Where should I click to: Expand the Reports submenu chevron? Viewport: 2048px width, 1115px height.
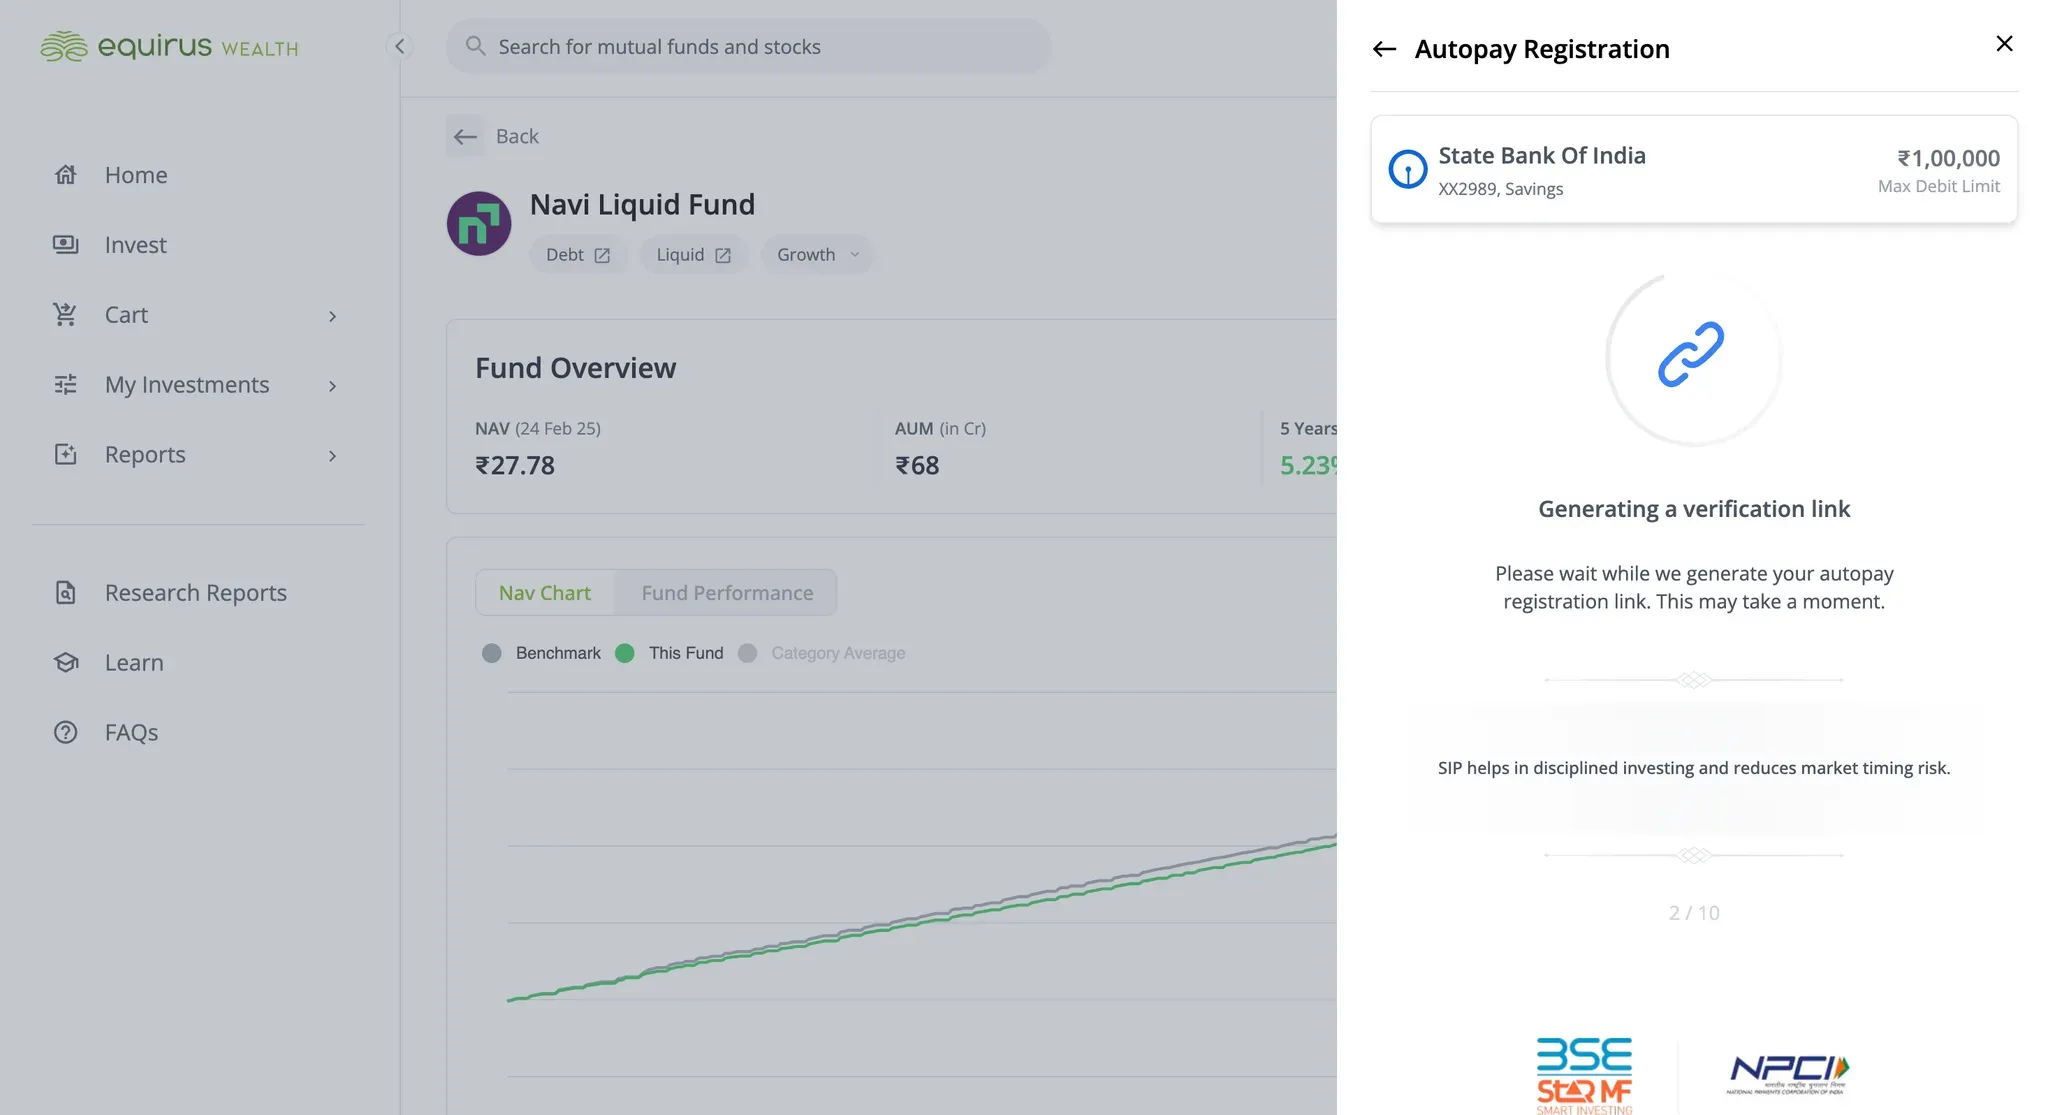(x=333, y=456)
